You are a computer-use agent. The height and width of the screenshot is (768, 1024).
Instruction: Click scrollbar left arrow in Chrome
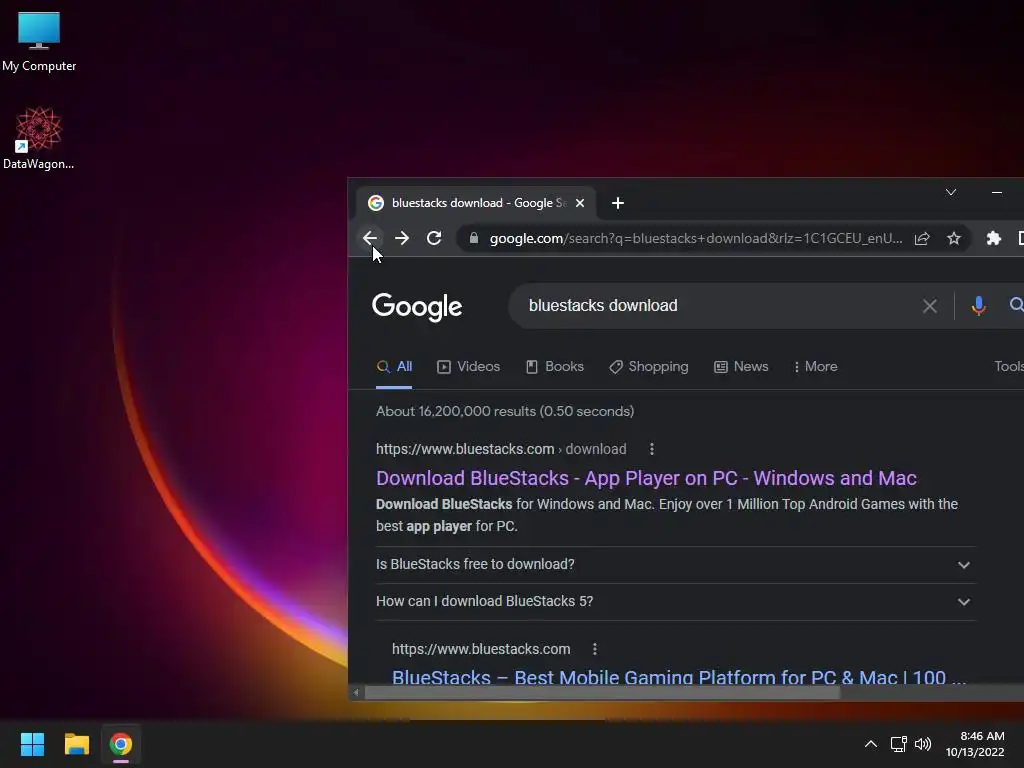(x=356, y=692)
